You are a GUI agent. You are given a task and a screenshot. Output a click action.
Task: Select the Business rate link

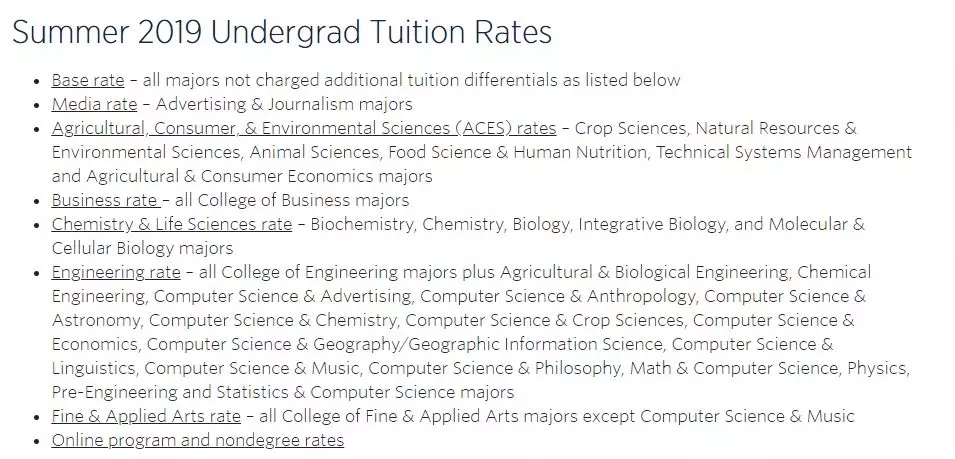pyautogui.click(x=105, y=200)
